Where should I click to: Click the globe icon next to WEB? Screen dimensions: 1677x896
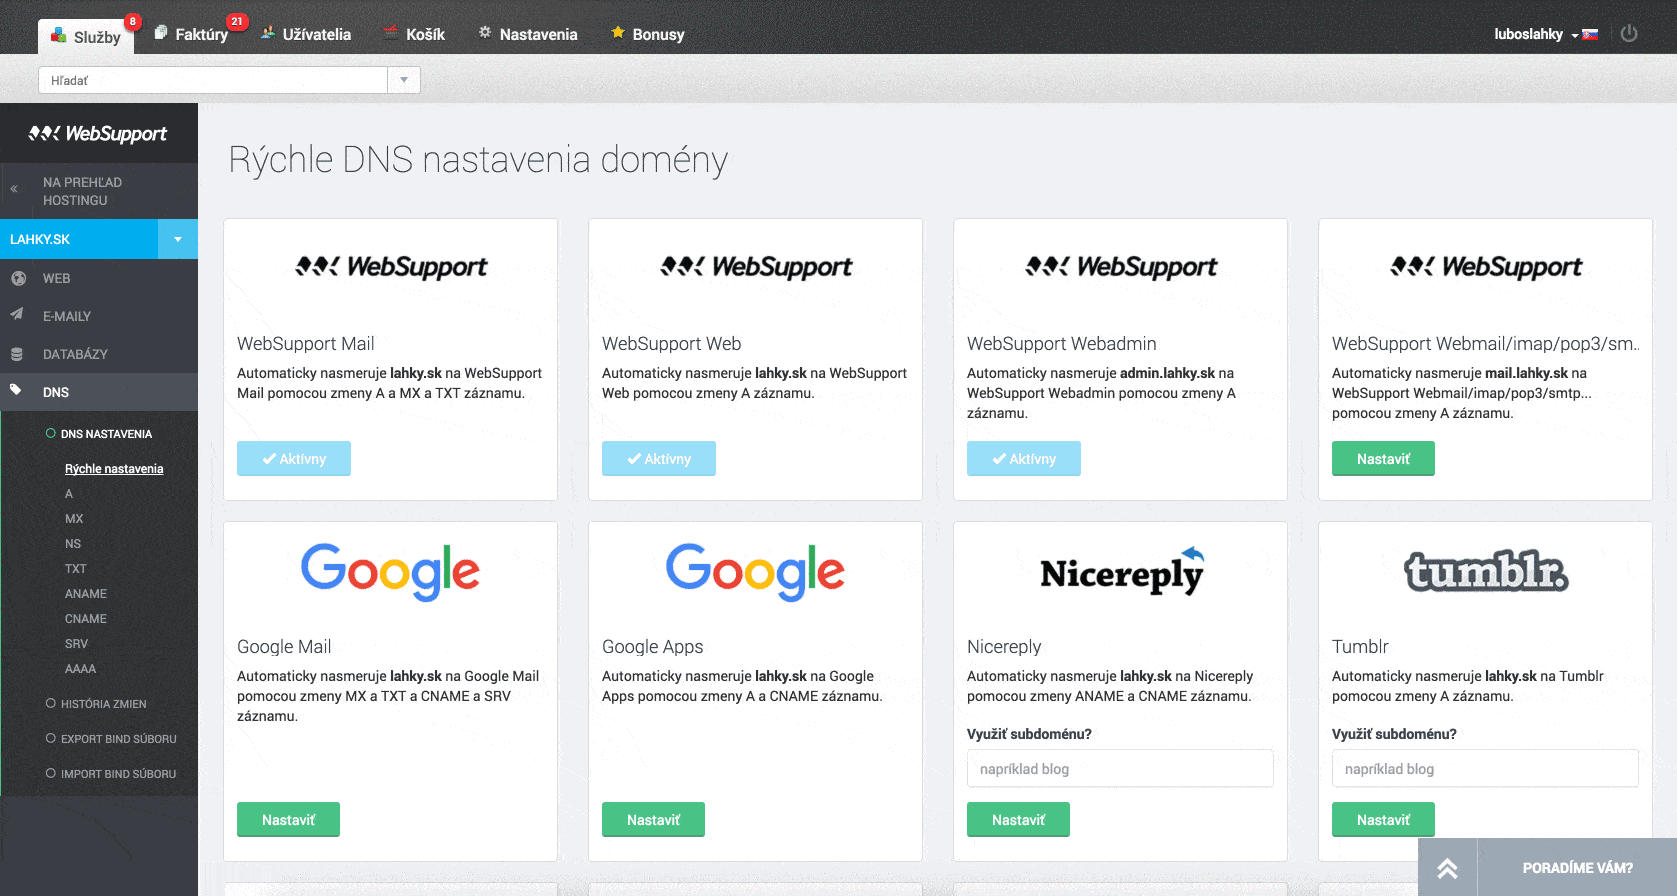[18, 278]
